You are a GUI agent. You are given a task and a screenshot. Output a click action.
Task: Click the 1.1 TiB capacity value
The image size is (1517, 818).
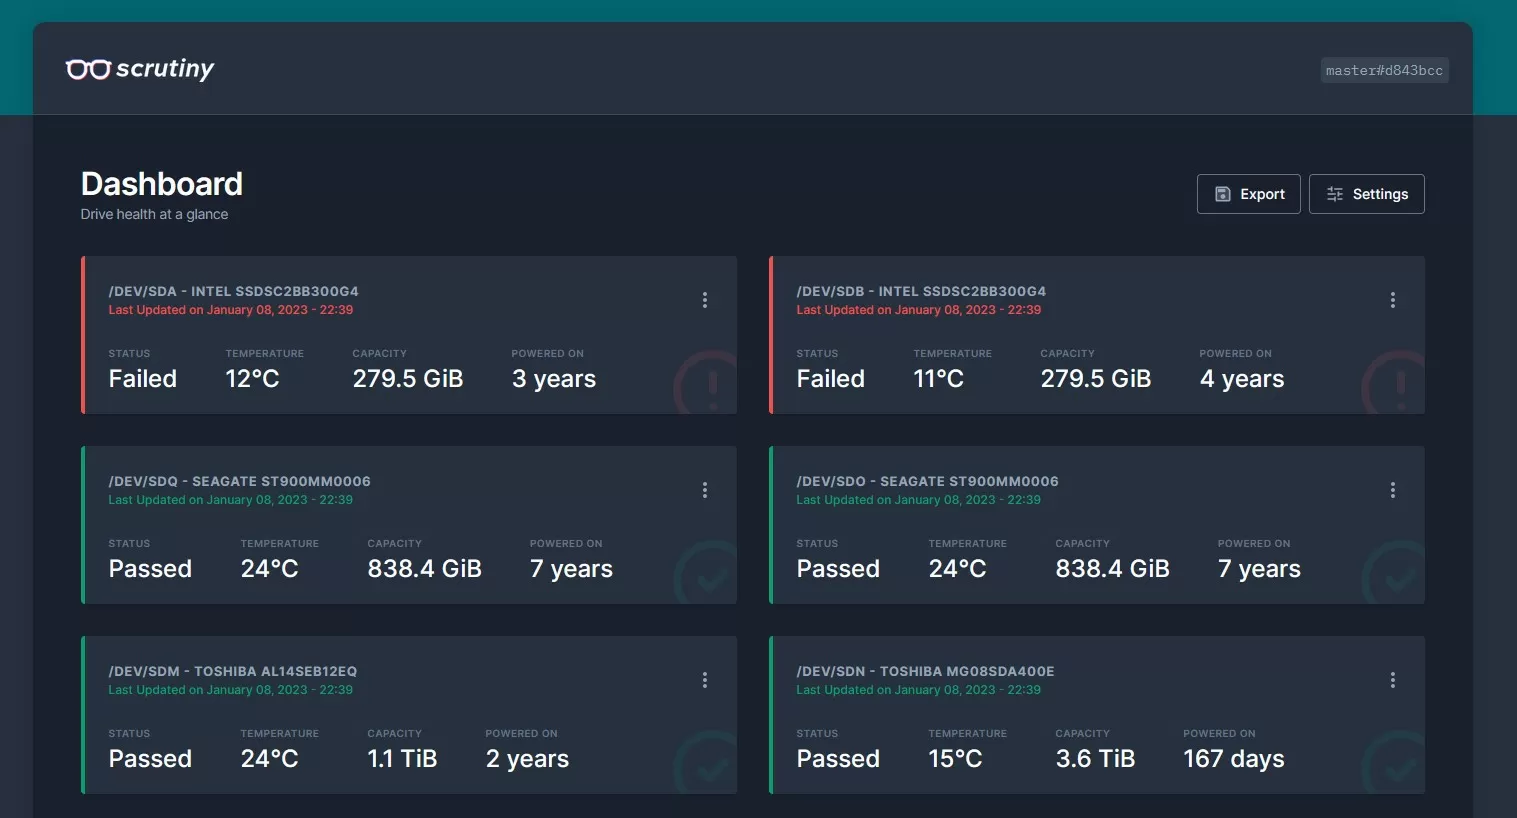point(402,759)
